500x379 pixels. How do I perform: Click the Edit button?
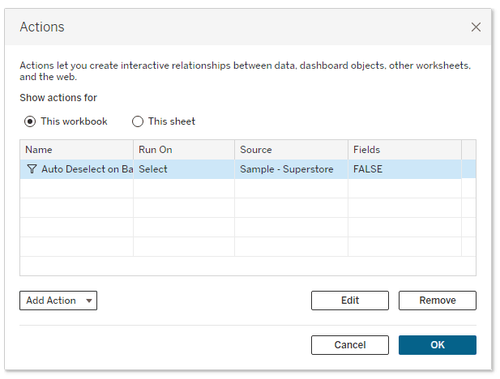click(350, 301)
